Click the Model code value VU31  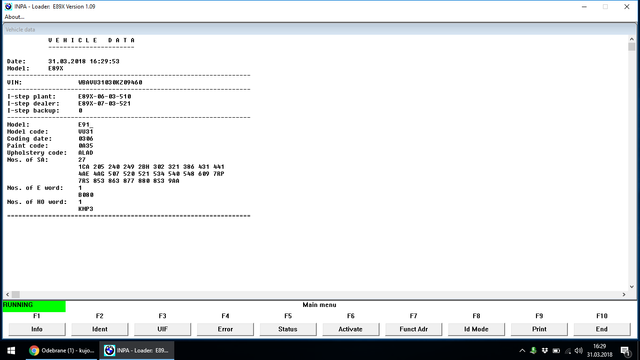pyautogui.click(x=86, y=132)
